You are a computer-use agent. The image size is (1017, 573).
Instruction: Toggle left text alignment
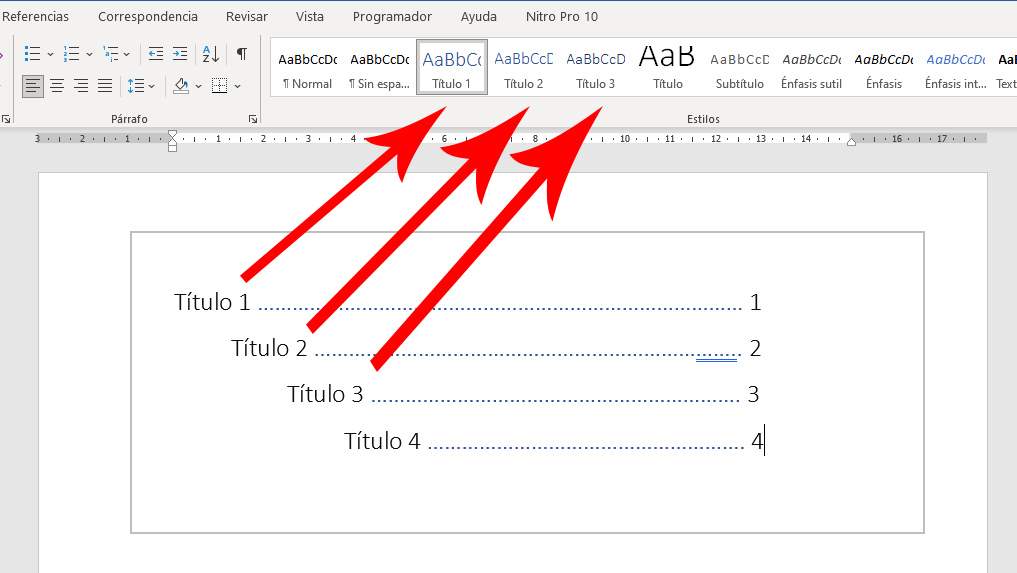coord(33,86)
